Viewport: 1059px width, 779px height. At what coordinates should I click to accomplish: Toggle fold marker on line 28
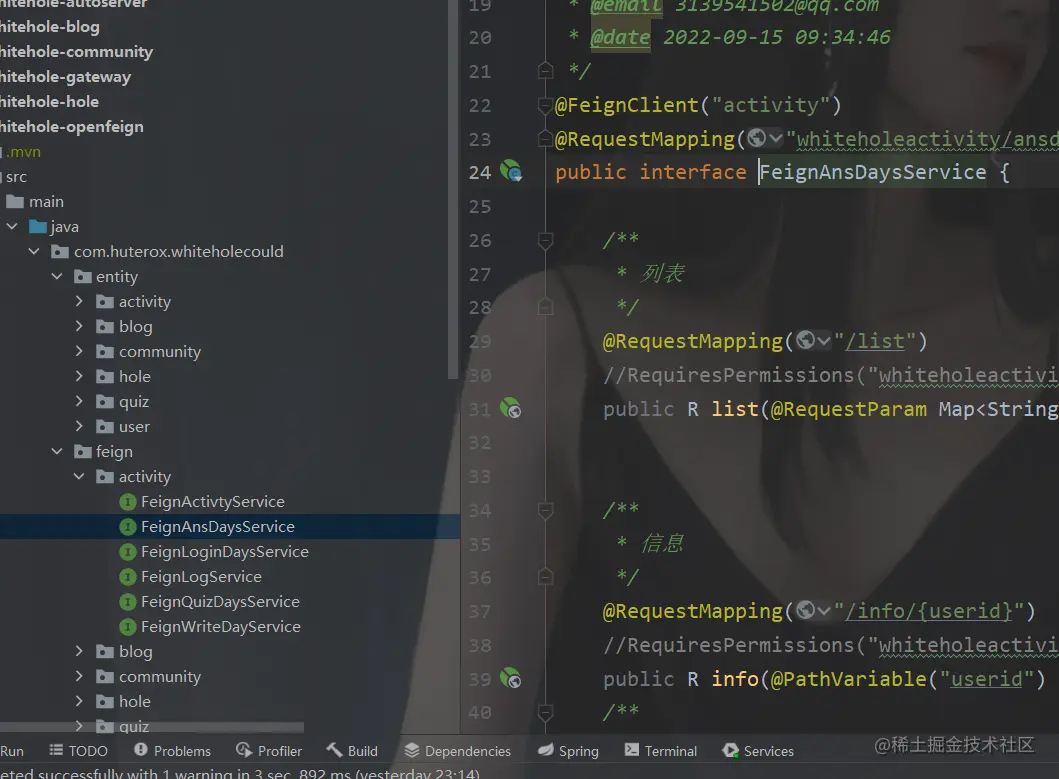[x=546, y=307]
